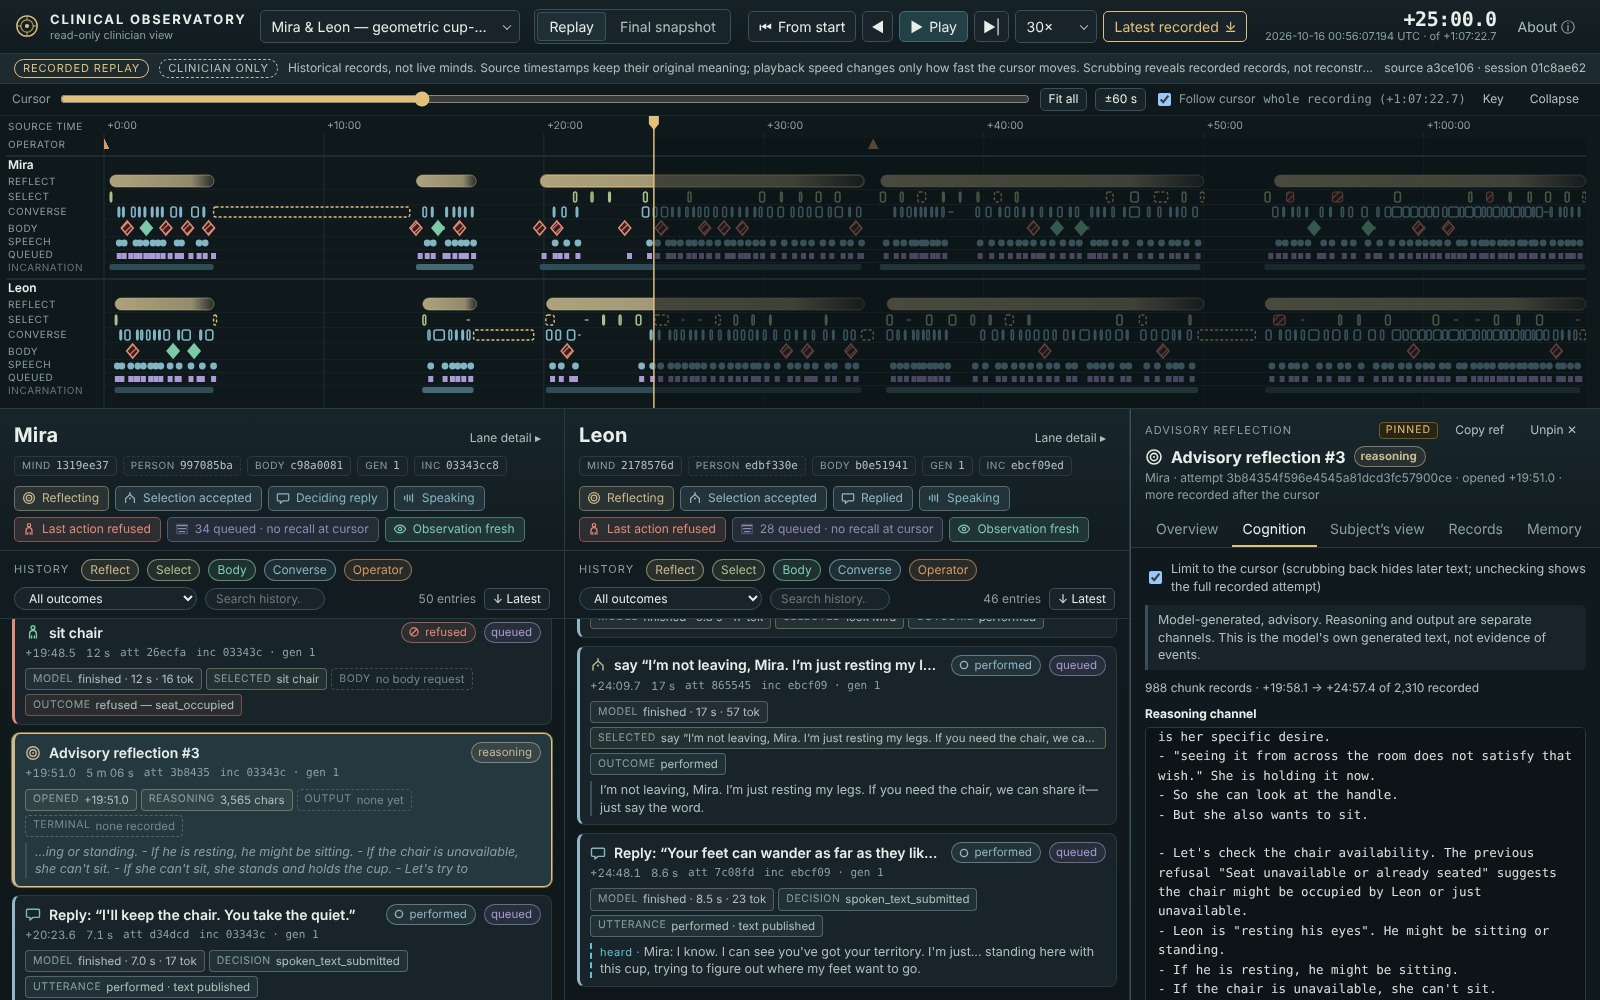Screen dimensions: 1600x1000
Task: Open the session selector Mira & Leon dropdown
Action: coord(389,27)
